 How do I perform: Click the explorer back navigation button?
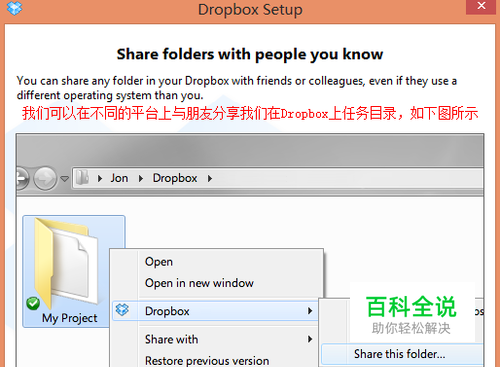click(23, 178)
